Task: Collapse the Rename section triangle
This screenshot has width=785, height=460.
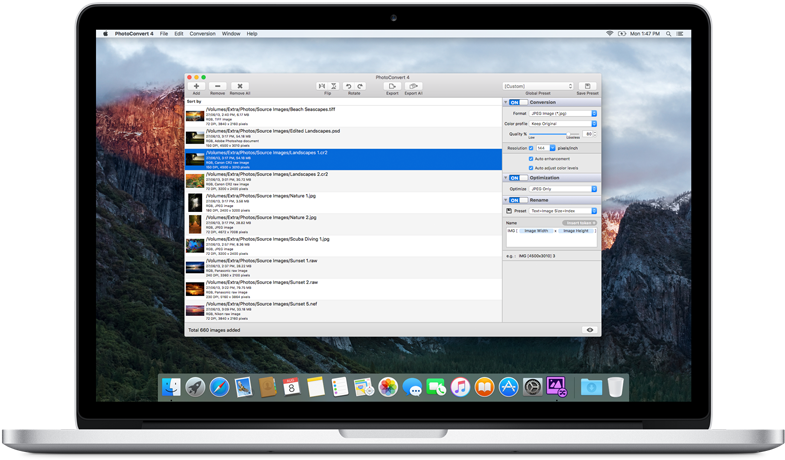Action: click(x=506, y=200)
